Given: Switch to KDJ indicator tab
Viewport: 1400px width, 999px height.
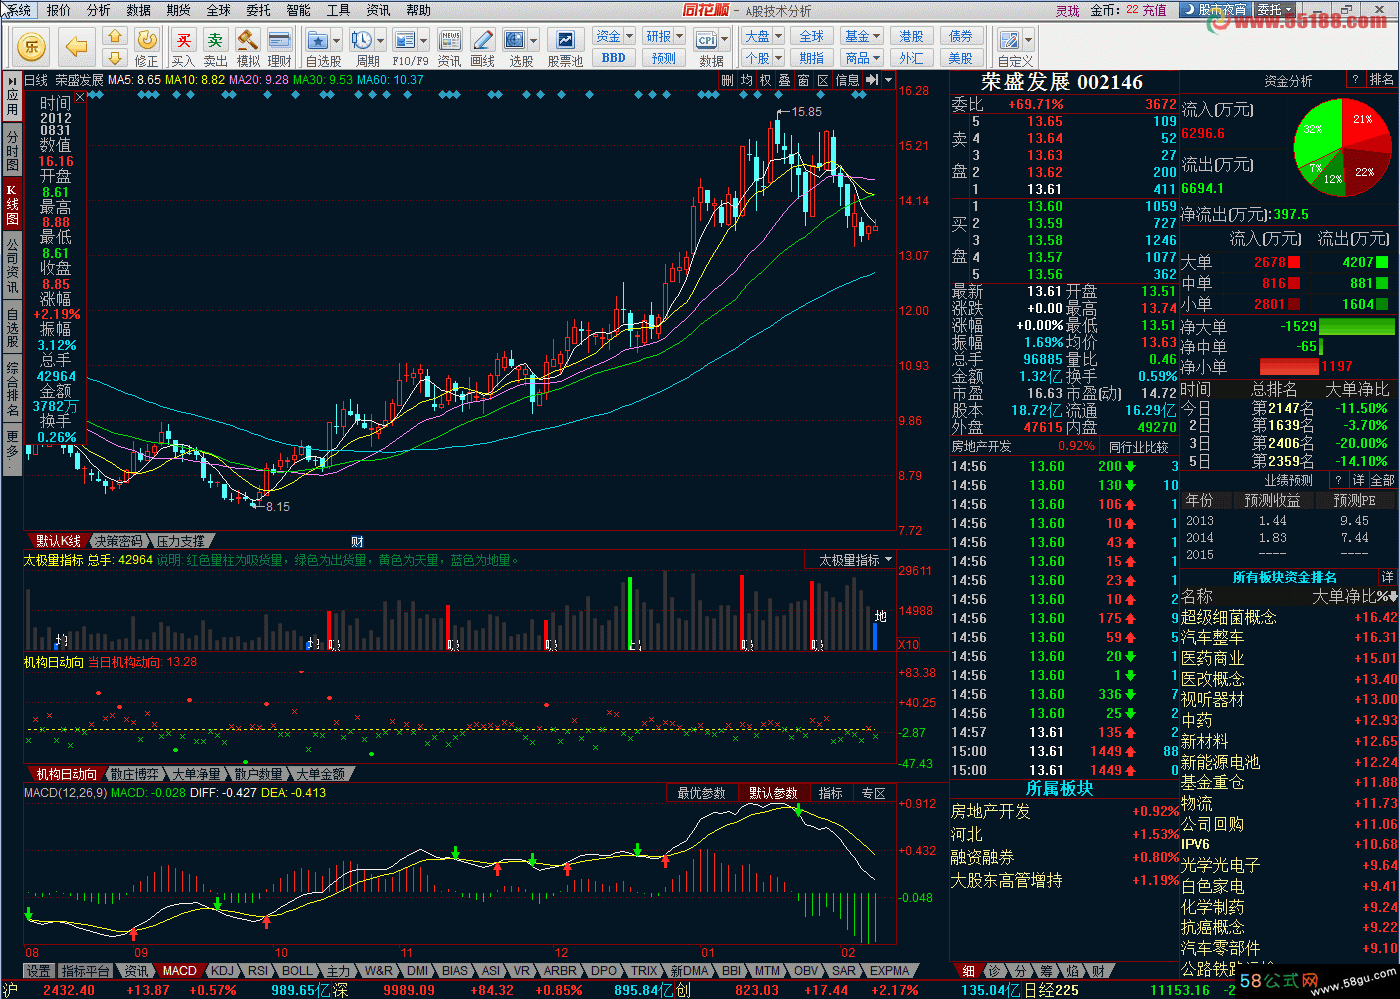Looking at the screenshot, I should (222, 971).
